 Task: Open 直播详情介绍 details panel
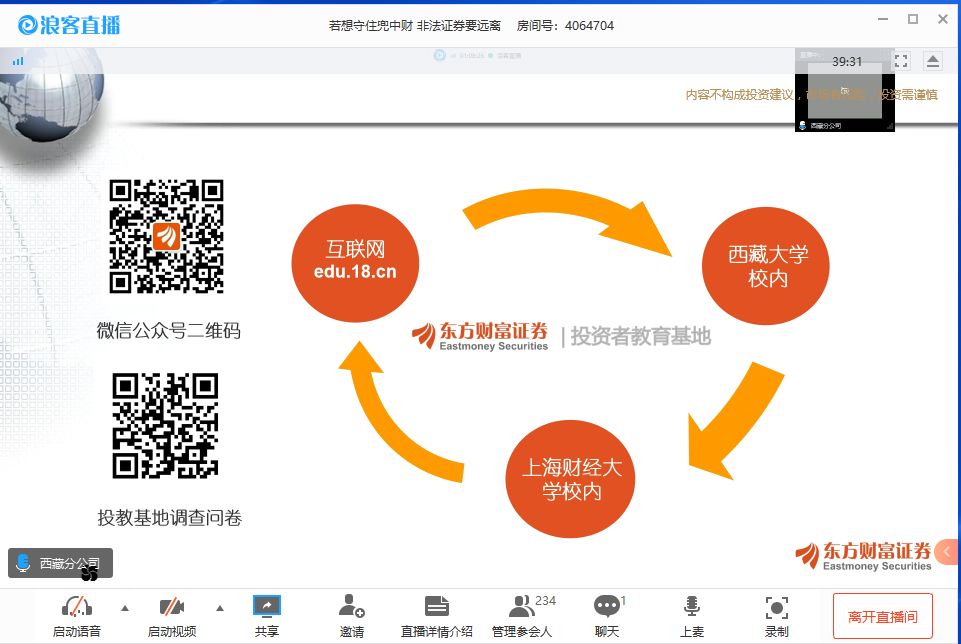[x=436, y=606]
